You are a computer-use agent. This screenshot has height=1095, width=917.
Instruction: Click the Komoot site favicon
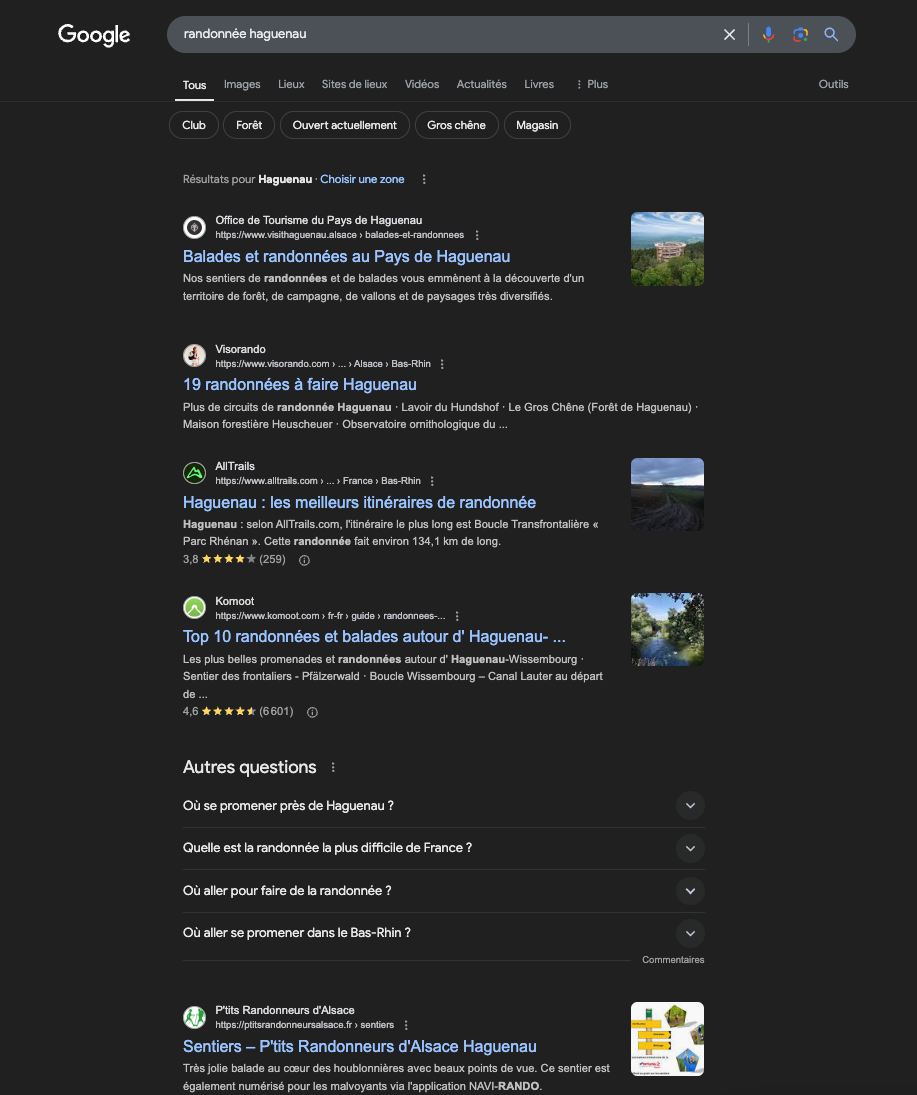[x=194, y=608]
